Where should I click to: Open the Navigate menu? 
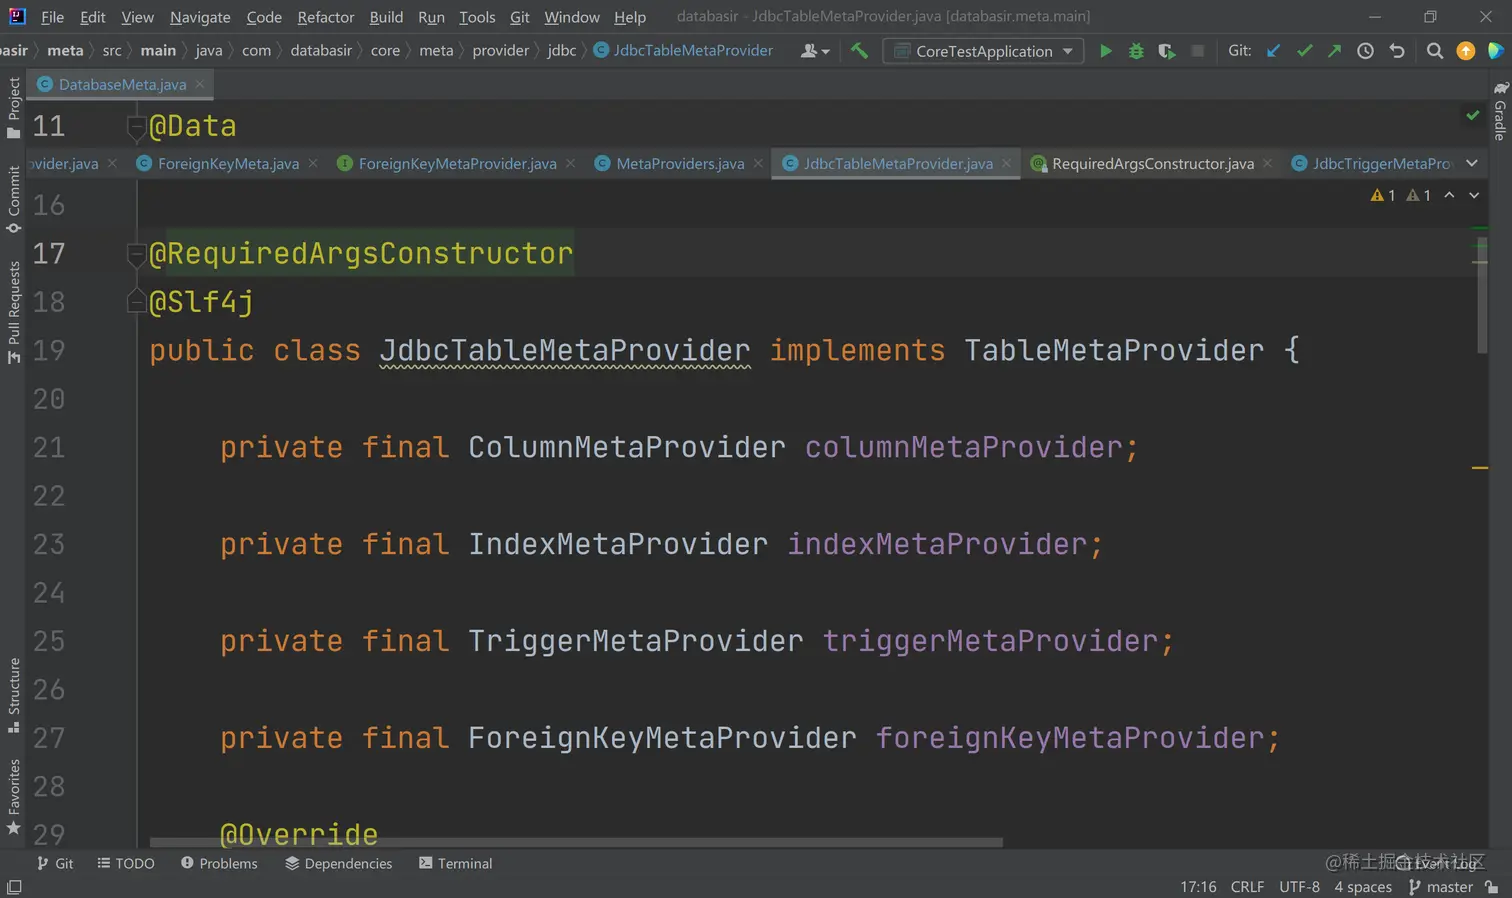(x=200, y=17)
